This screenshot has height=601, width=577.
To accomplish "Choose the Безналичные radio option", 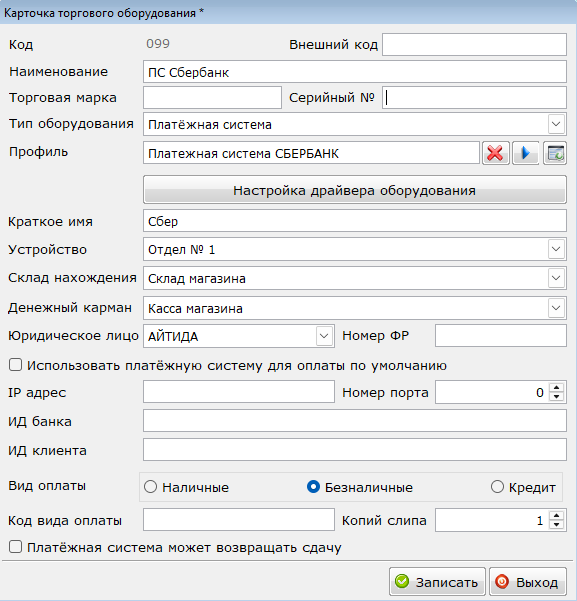I will click(313, 487).
